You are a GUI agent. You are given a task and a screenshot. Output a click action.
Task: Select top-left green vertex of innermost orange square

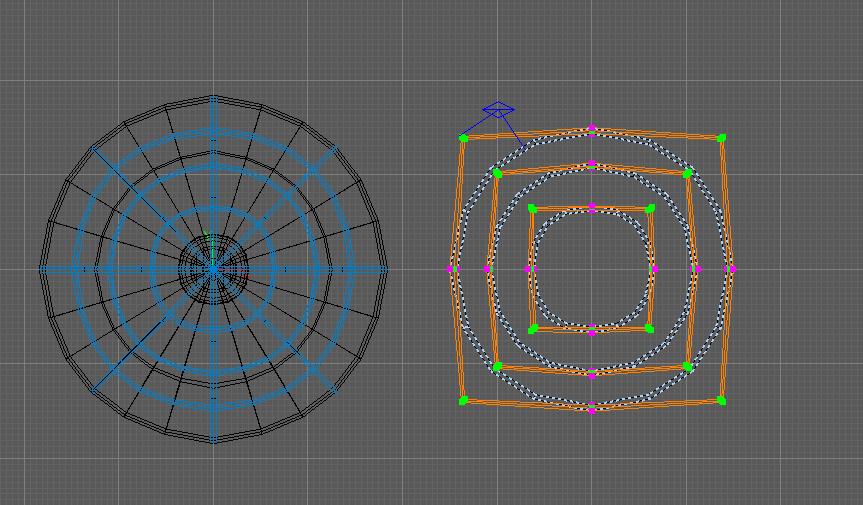532,208
